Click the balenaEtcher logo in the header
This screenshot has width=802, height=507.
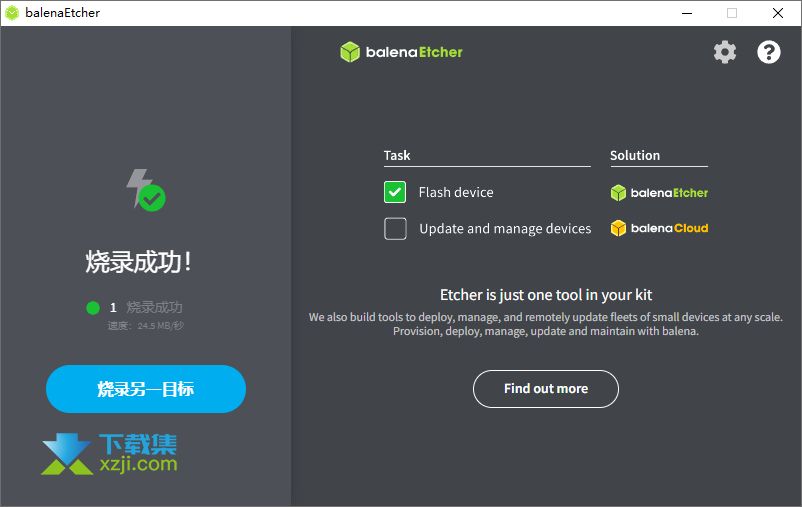coord(402,52)
